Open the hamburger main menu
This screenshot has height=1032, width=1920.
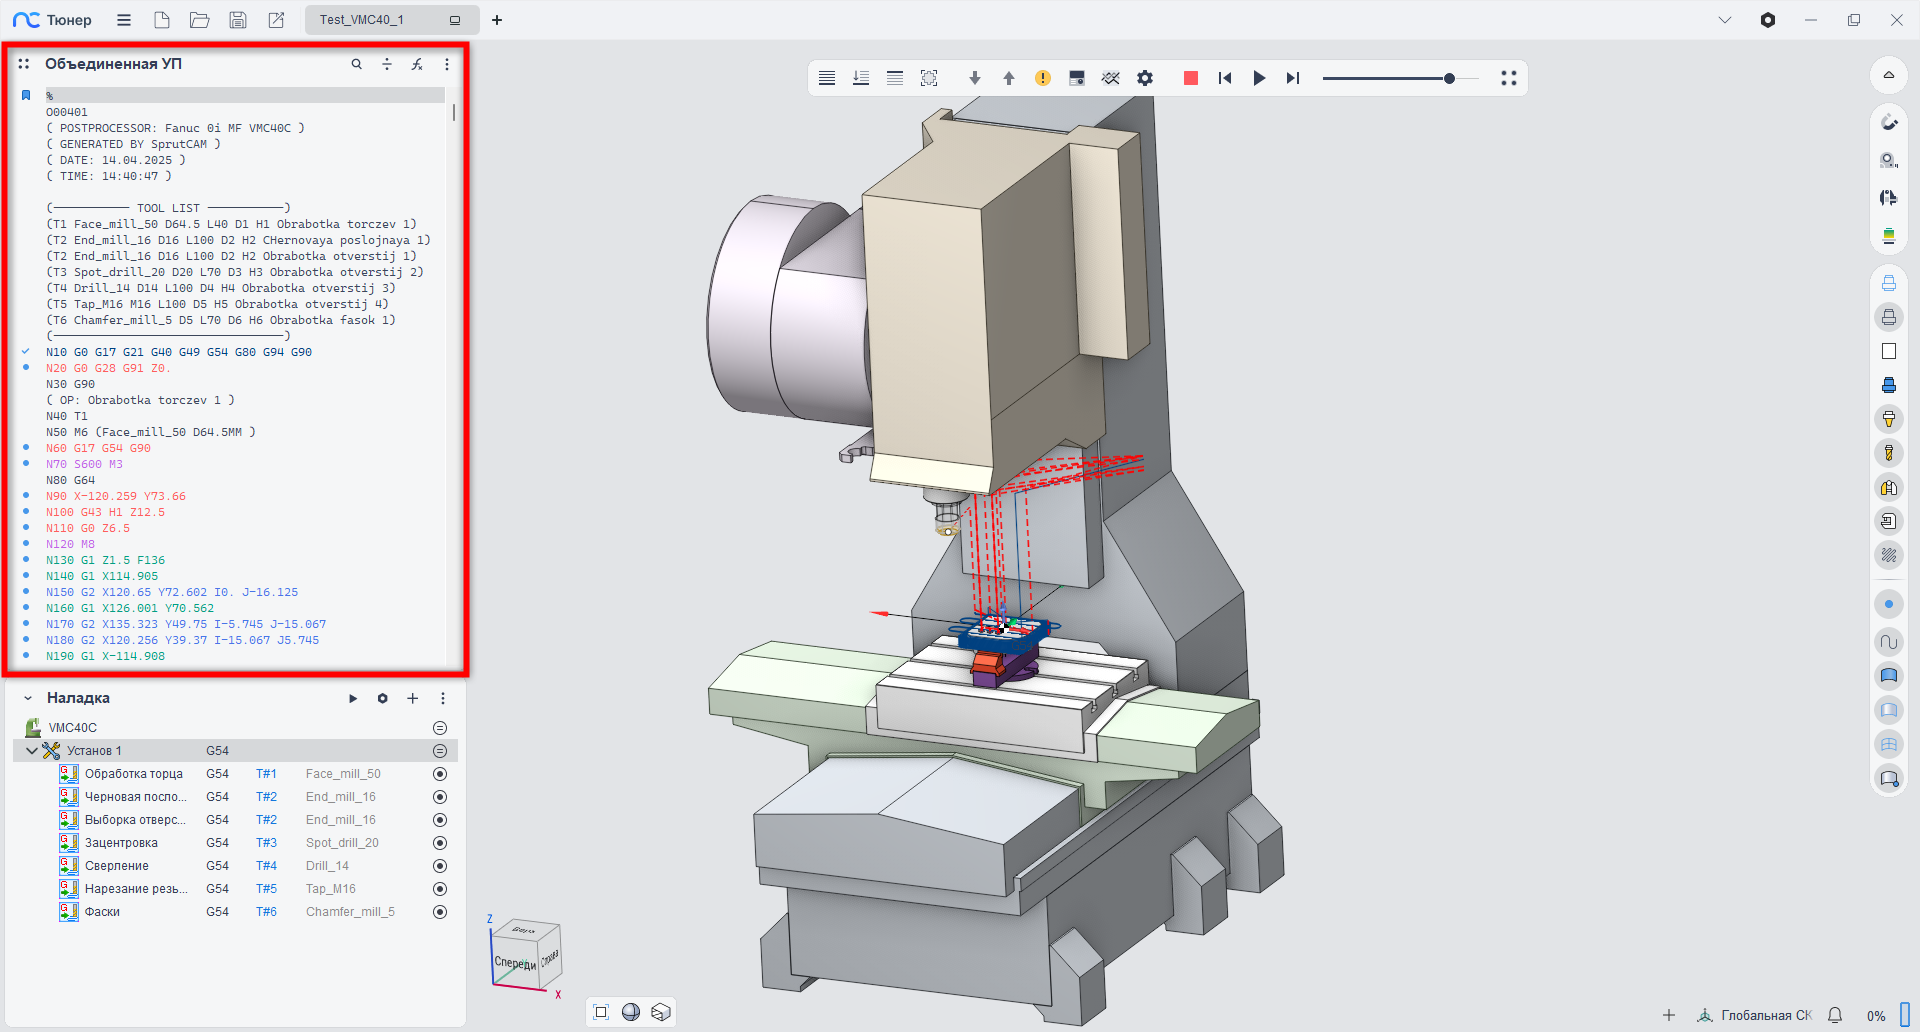(124, 20)
